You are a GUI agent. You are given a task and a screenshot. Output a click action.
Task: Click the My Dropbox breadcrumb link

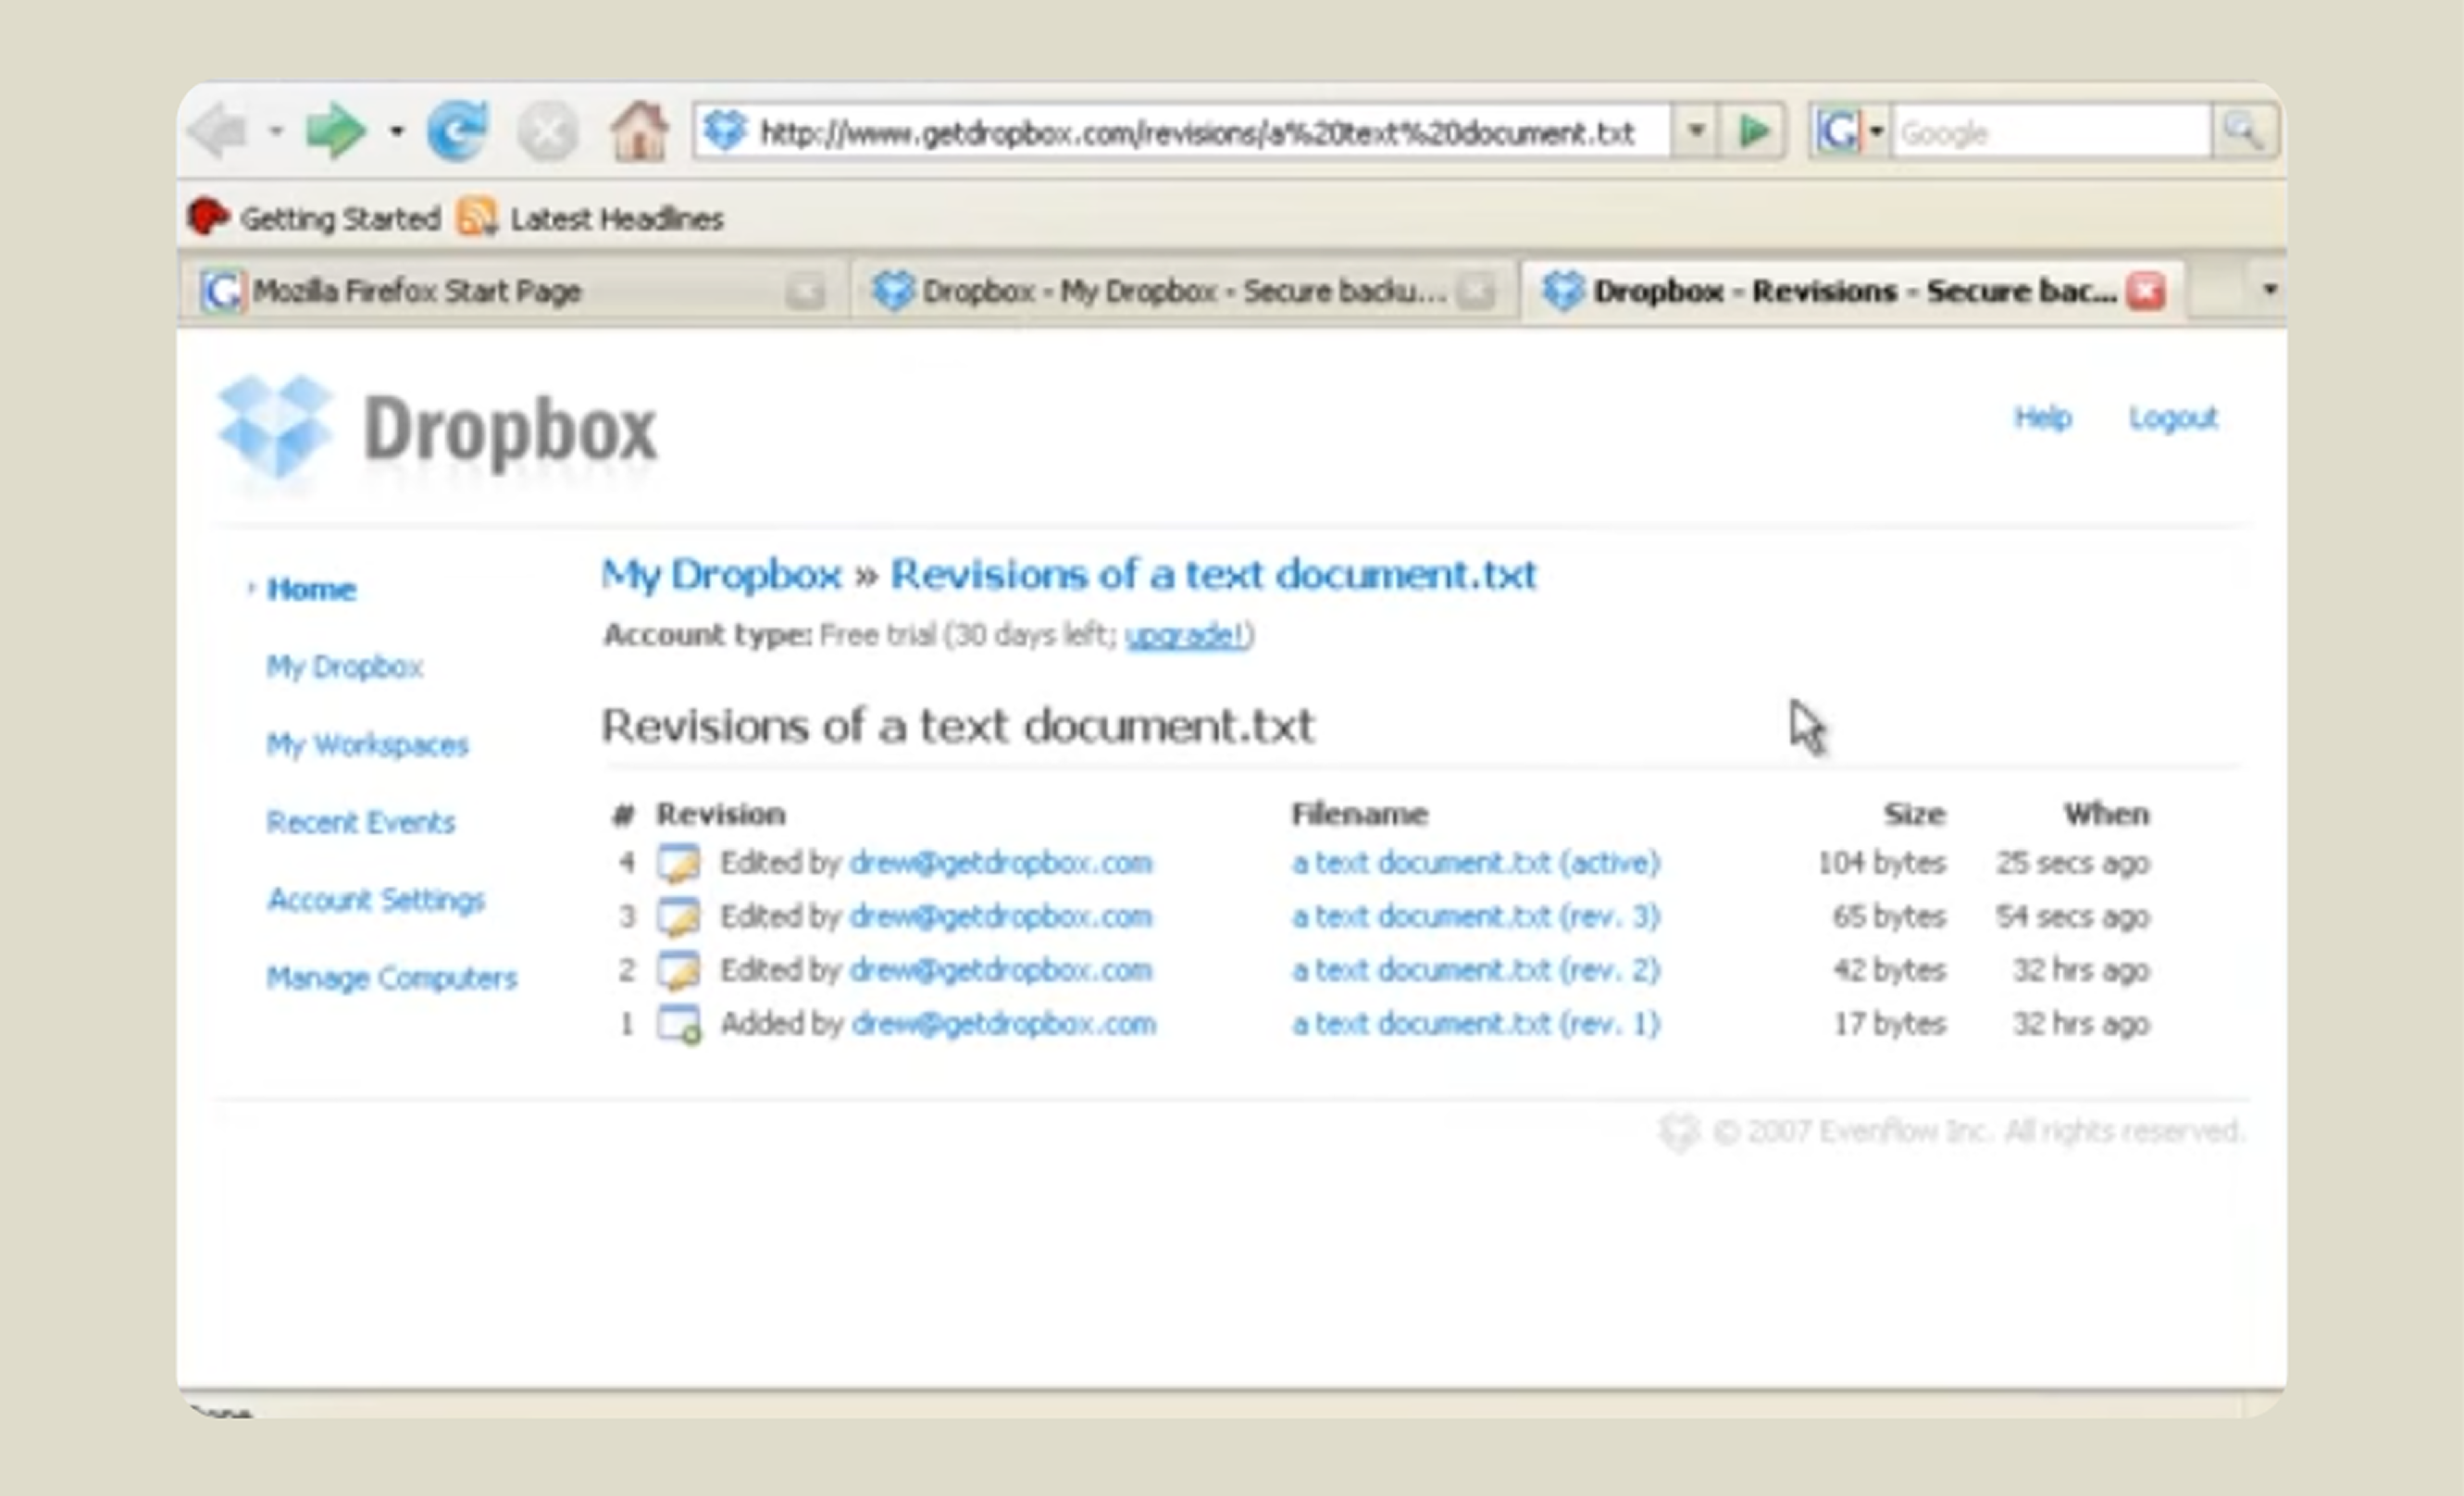point(721,574)
